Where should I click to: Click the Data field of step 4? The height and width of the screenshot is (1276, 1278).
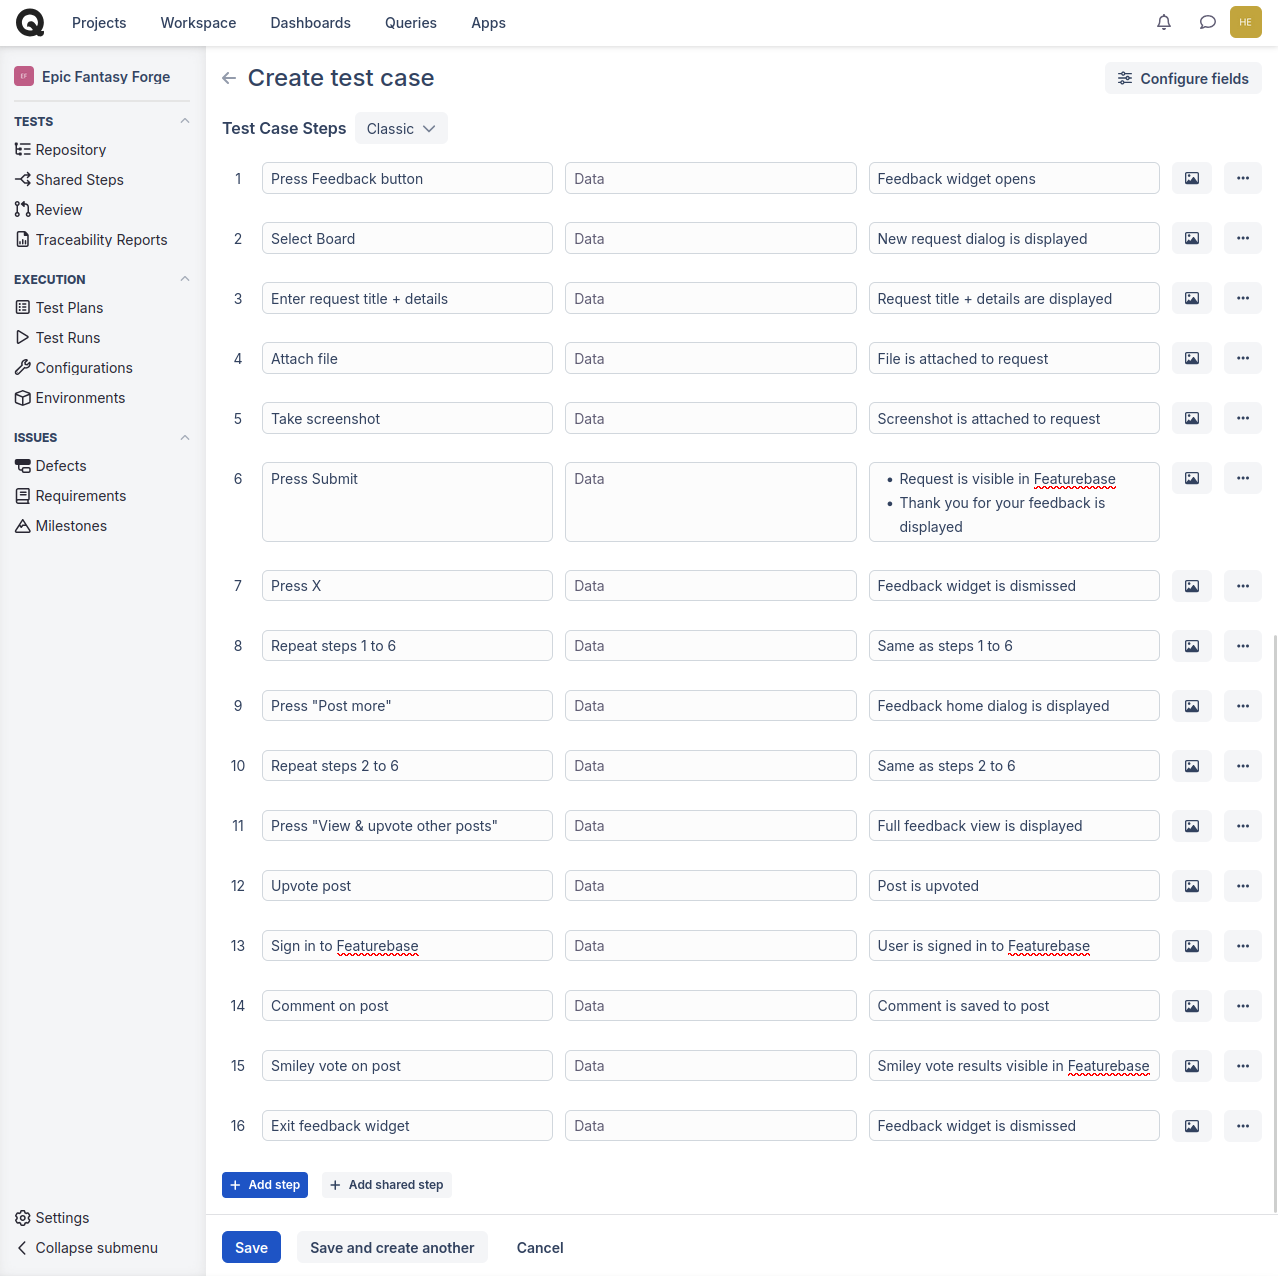(710, 358)
